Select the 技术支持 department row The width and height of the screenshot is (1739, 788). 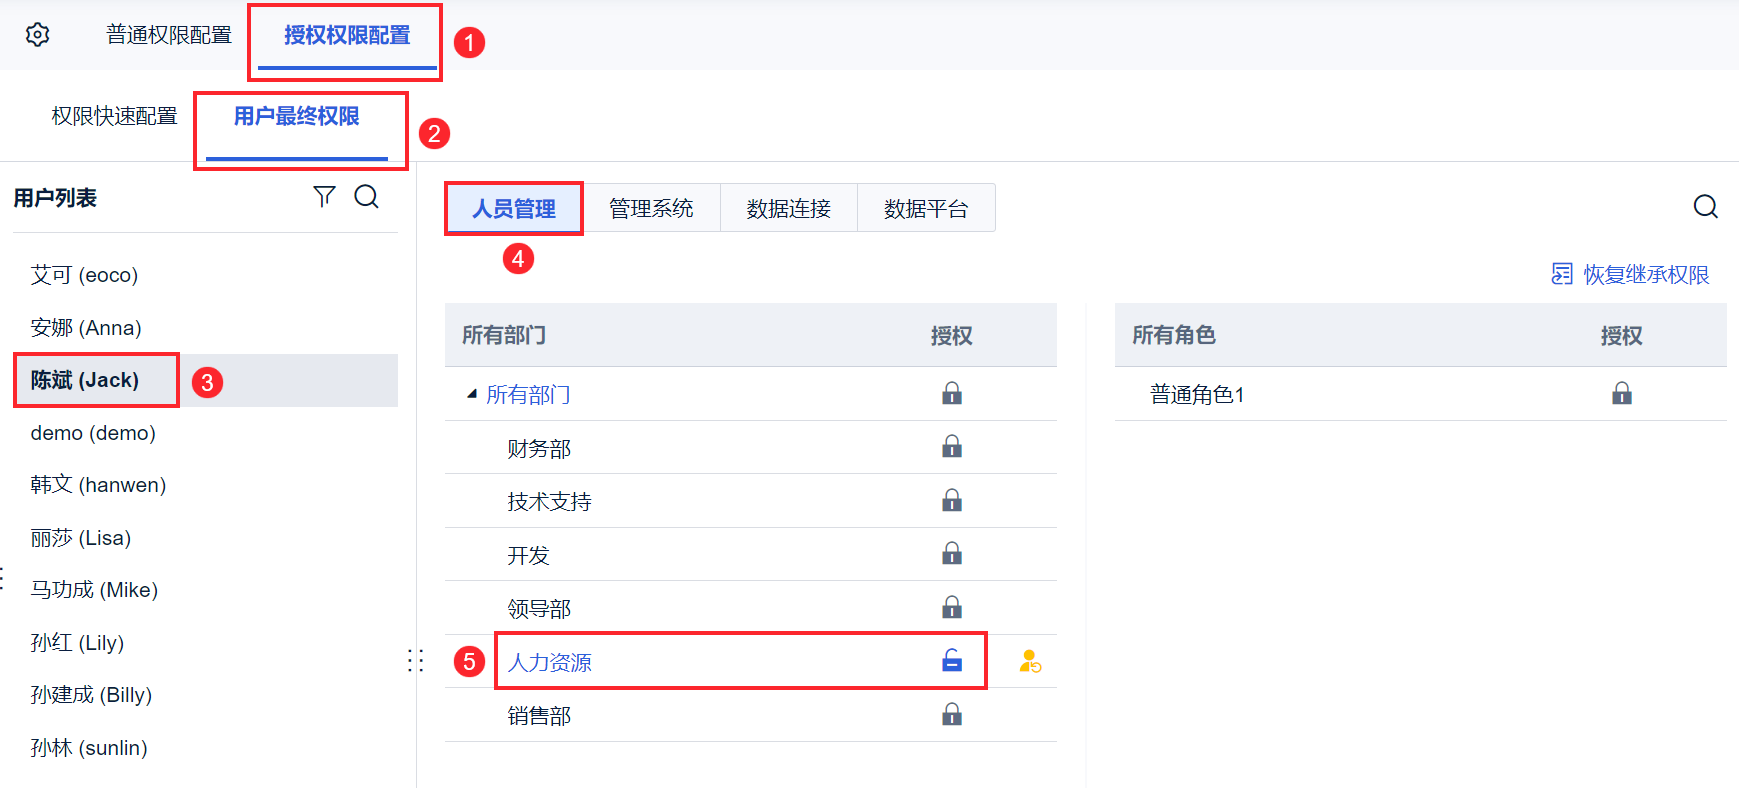tap(751, 501)
